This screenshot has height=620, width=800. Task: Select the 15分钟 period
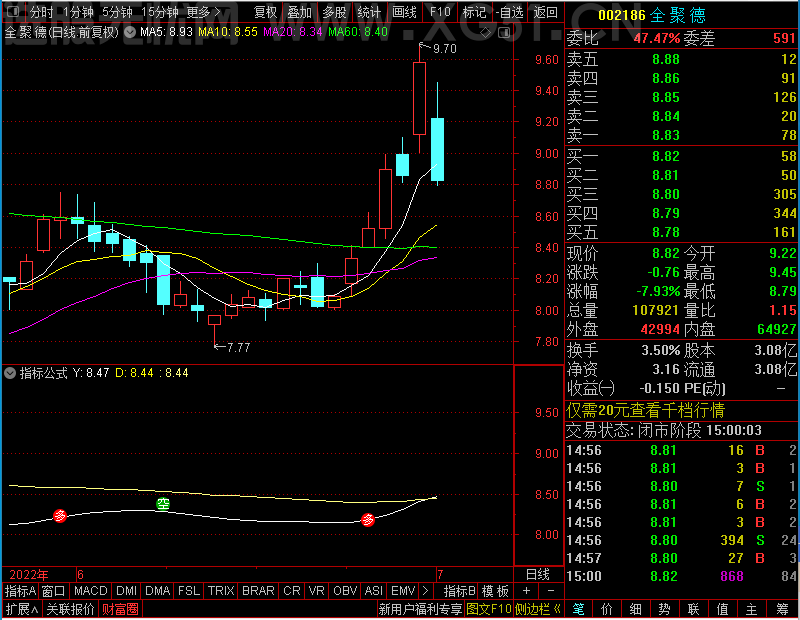pyautogui.click(x=159, y=12)
